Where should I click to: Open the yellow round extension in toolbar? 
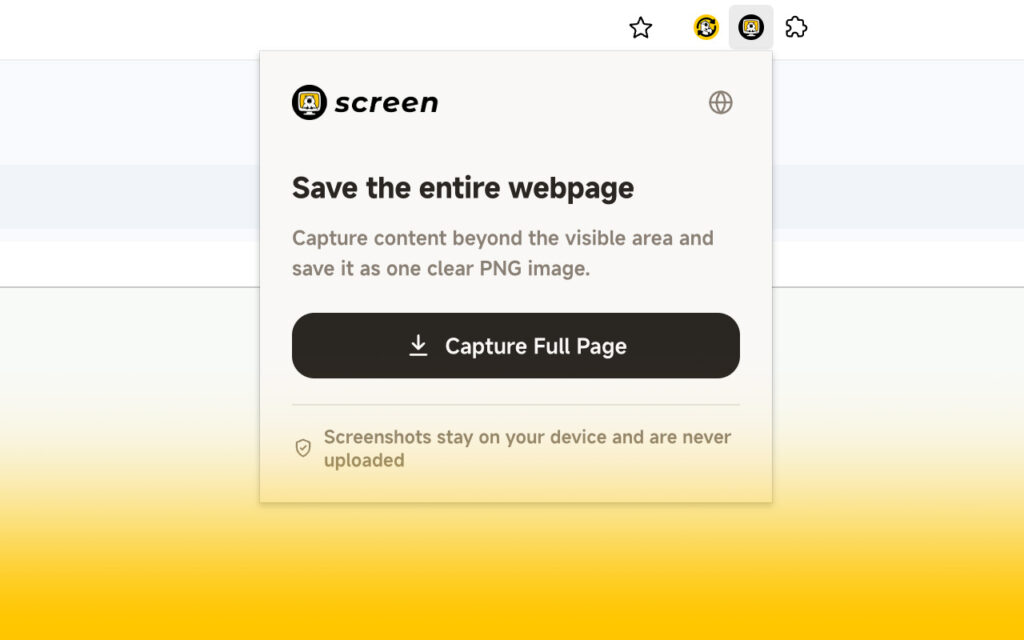tap(706, 27)
